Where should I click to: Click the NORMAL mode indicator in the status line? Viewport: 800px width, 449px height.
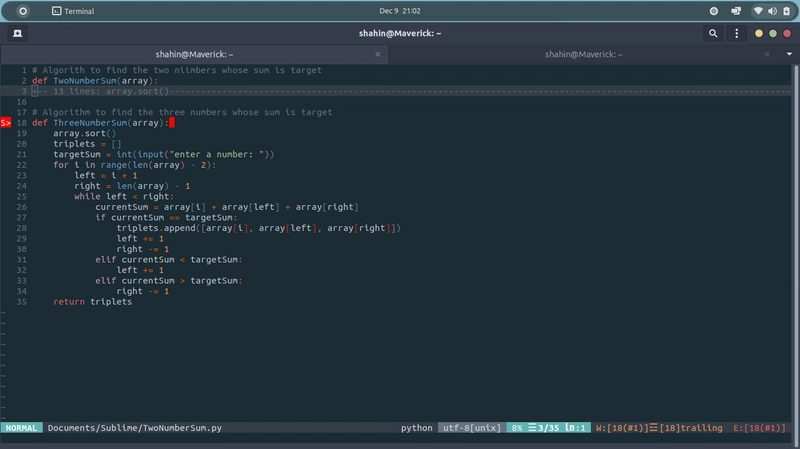[21, 428]
